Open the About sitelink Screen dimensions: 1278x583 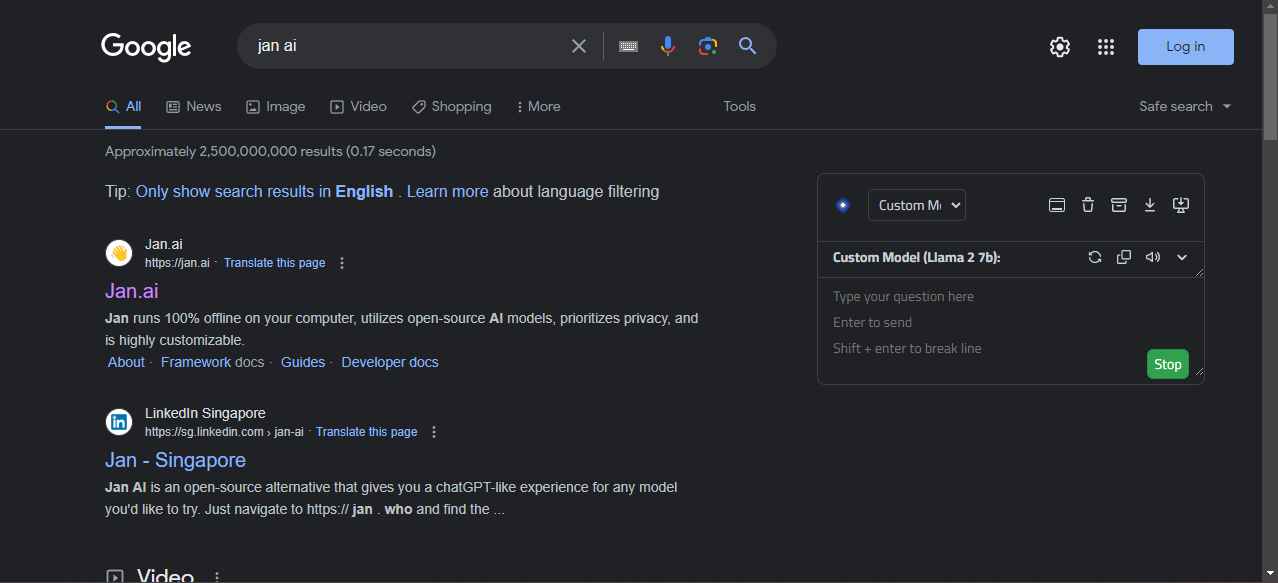126,362
